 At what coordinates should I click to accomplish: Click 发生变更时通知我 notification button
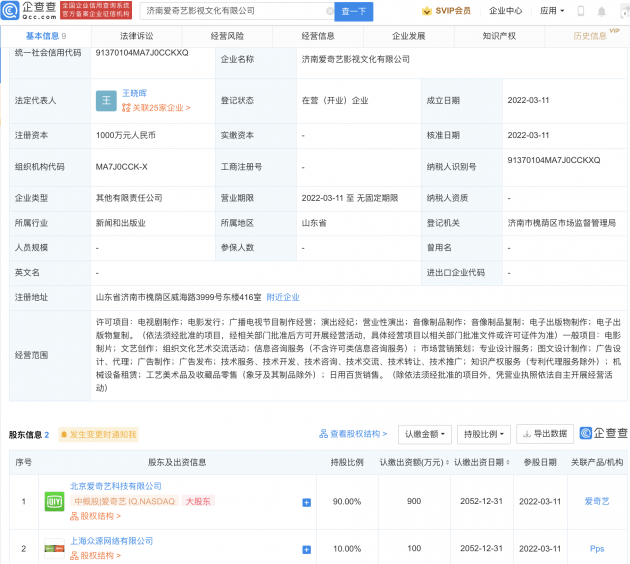[x=98, y=435]
